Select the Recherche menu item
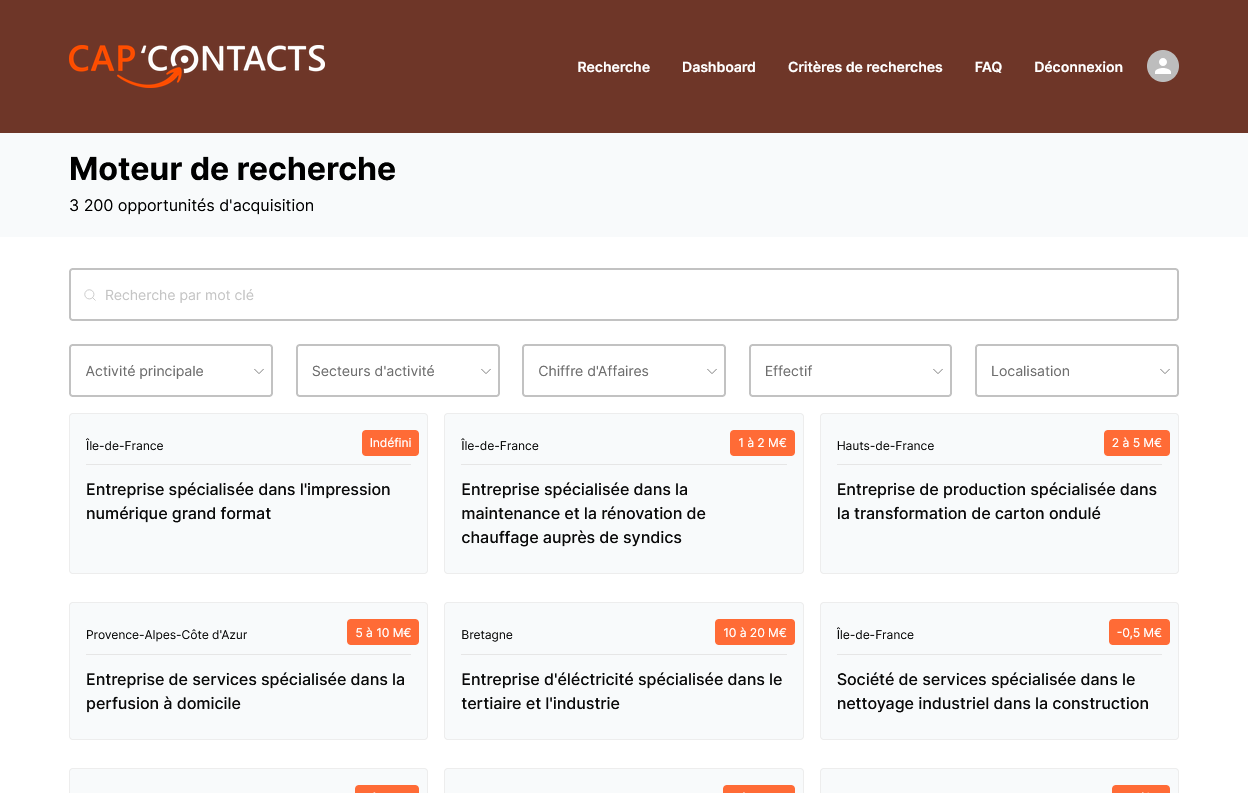The width and height of the screenshot is (1248, 793). [x=613, y=67]
